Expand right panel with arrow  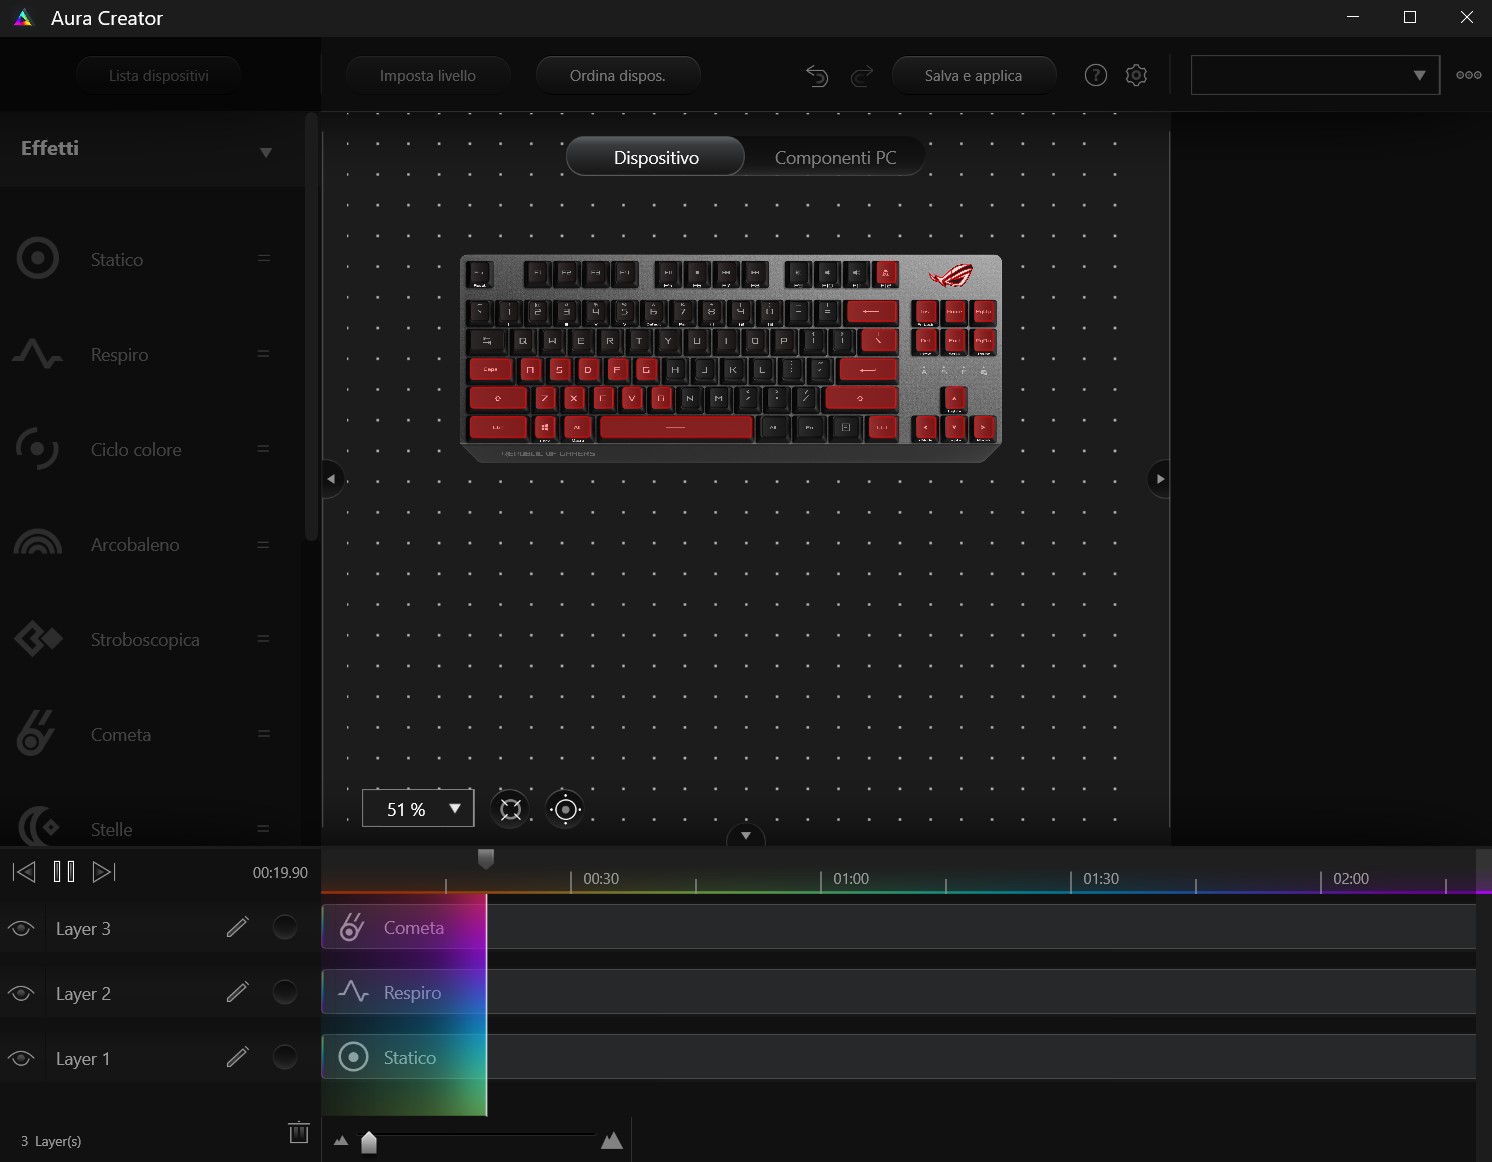tap(1160, 479)
